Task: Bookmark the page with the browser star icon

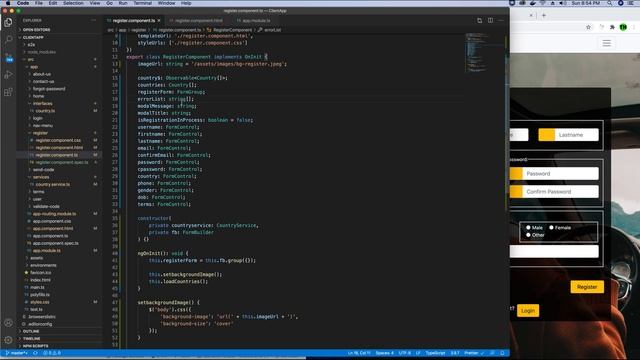Action: 588,27
